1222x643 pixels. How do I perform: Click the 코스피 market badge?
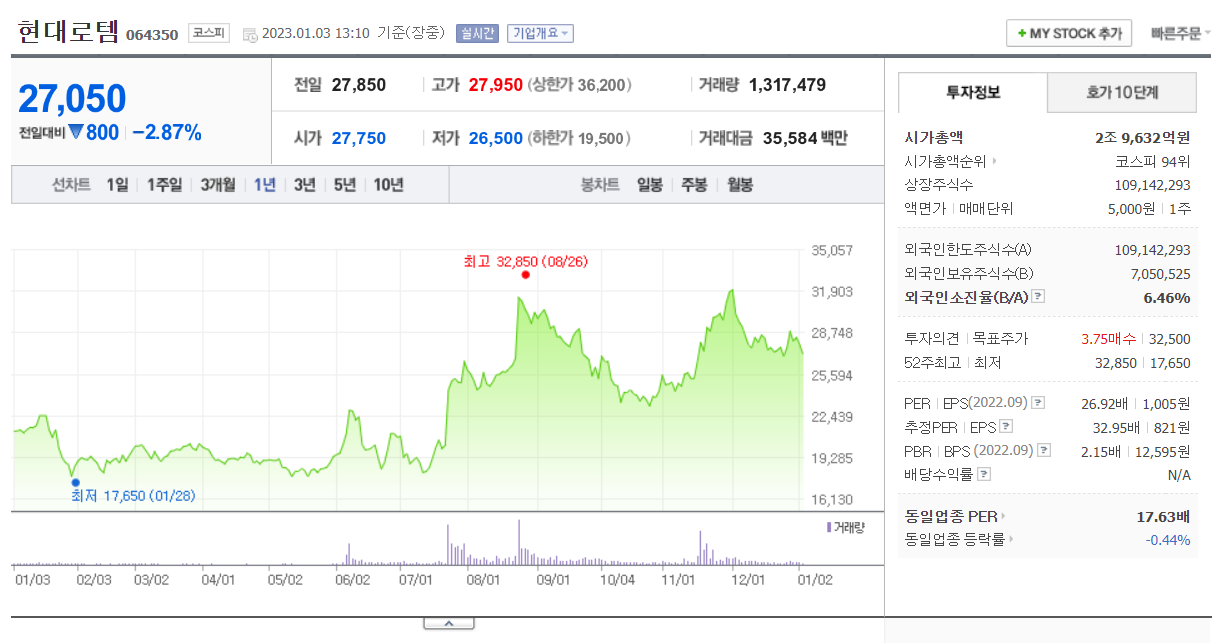(209, 33)
